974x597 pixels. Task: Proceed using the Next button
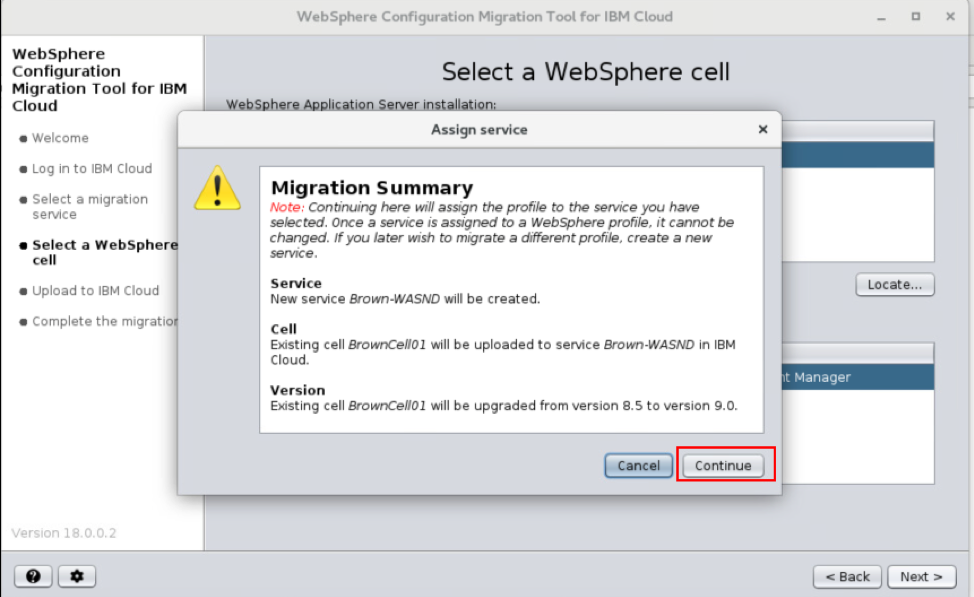921,576
